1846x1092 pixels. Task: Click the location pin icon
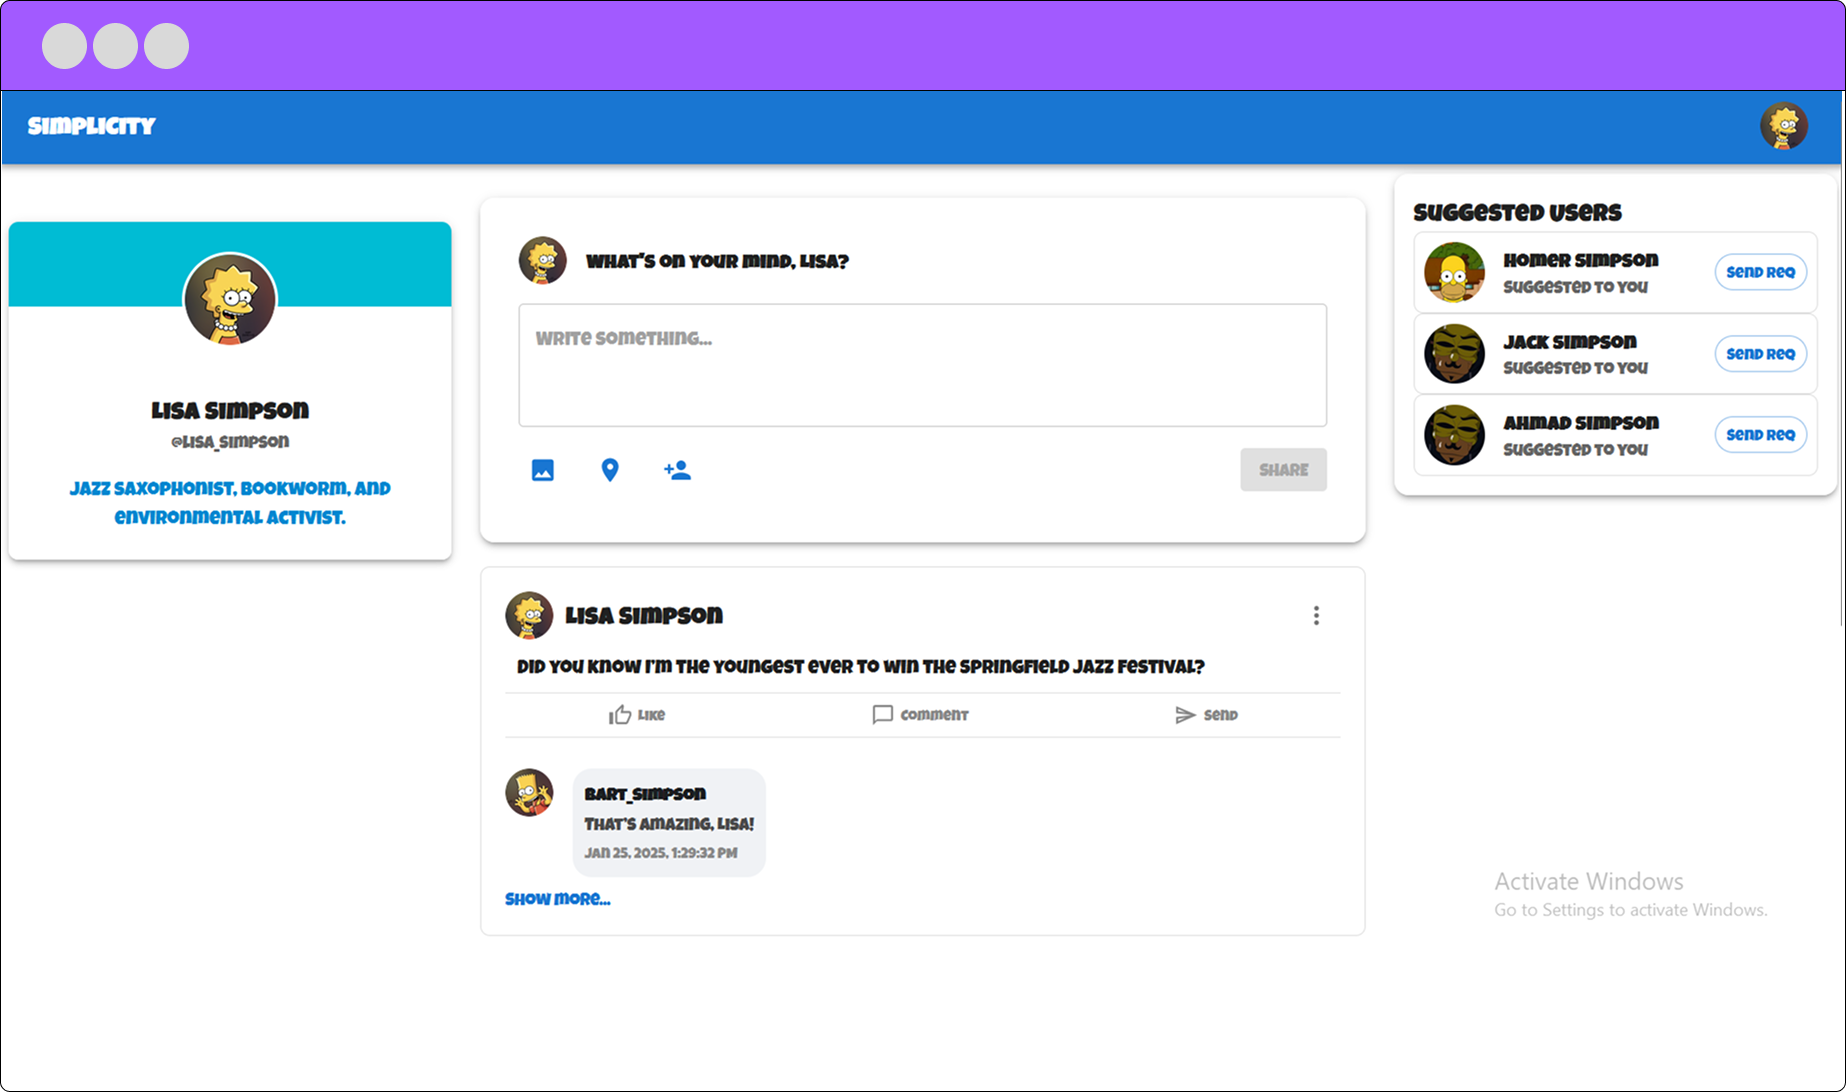point(610,470)
